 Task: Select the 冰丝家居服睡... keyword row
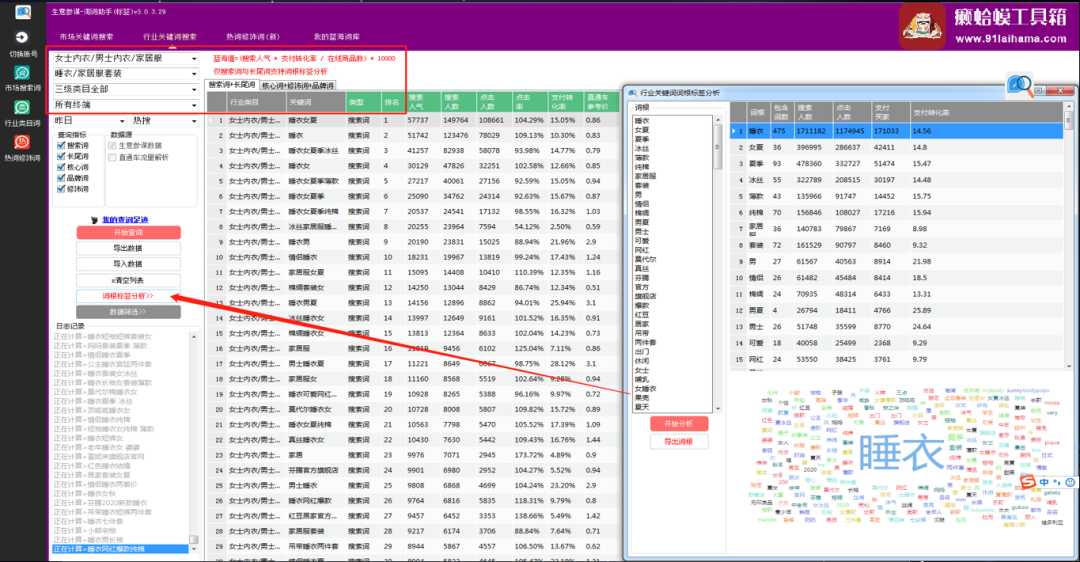click(x=413, y=227)
